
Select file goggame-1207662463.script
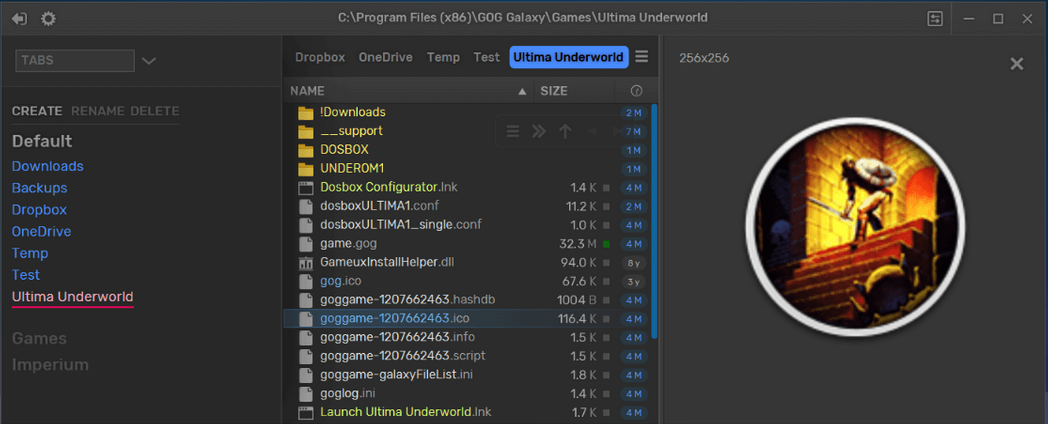402,356
